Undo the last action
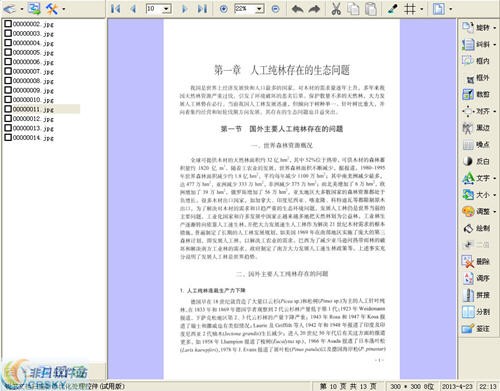The width and height of the screenshot is (500, 391). pyautogui.click(x=297, y=9)
